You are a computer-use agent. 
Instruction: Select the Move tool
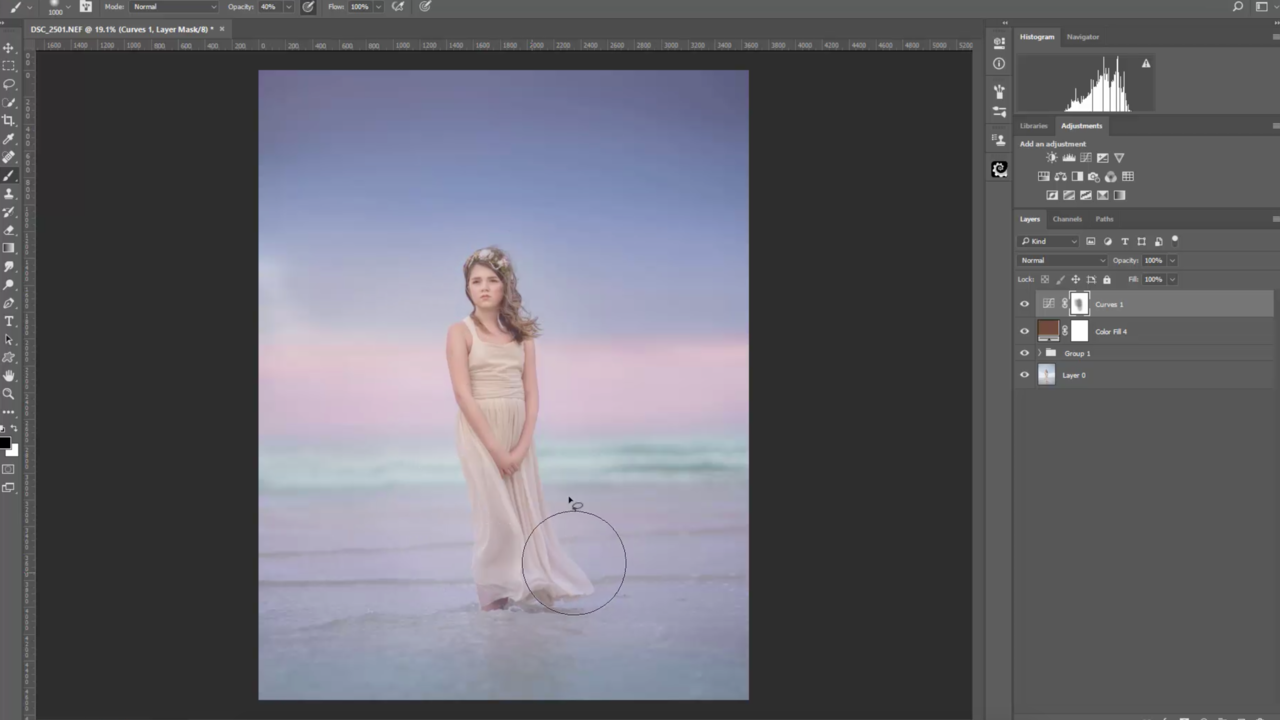(9, 48)
